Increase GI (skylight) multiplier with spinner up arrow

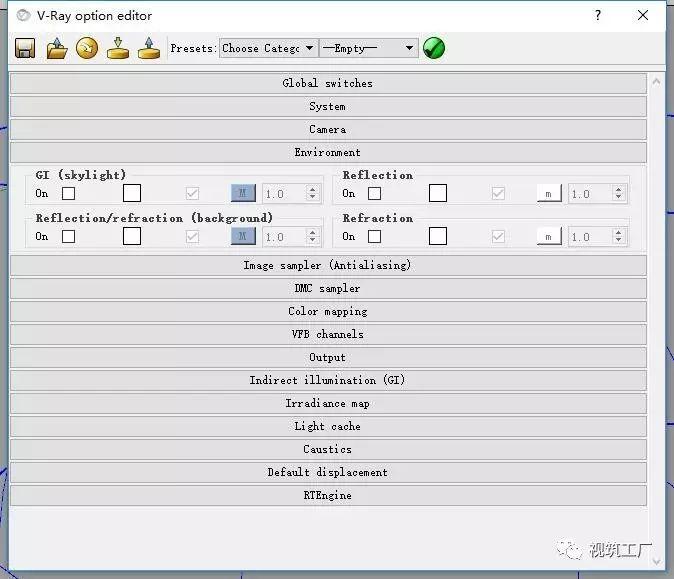312,189
